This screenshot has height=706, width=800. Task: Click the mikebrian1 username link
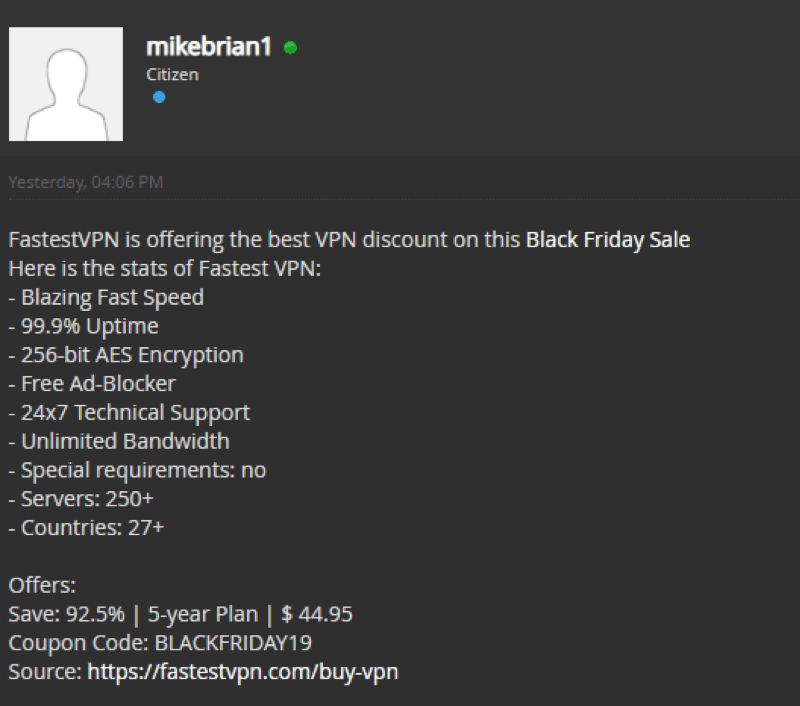pos(209,47)
